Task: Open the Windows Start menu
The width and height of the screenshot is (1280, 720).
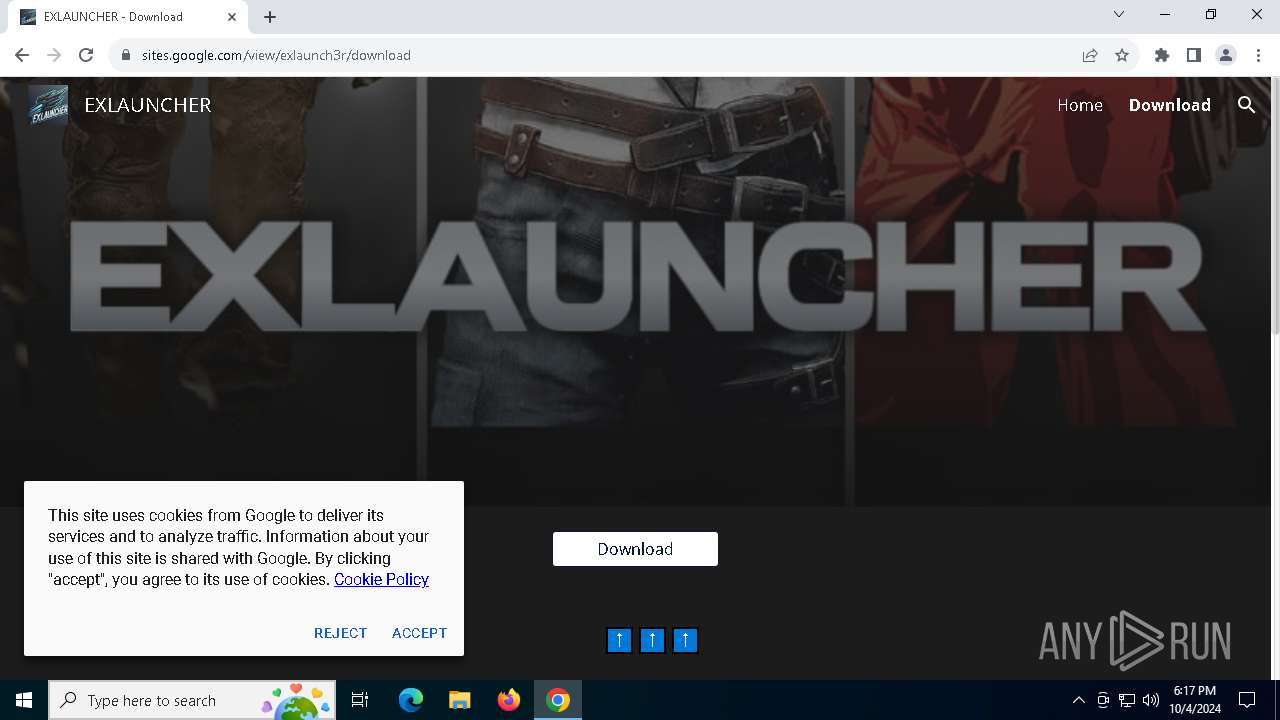Action: (24, 700)
